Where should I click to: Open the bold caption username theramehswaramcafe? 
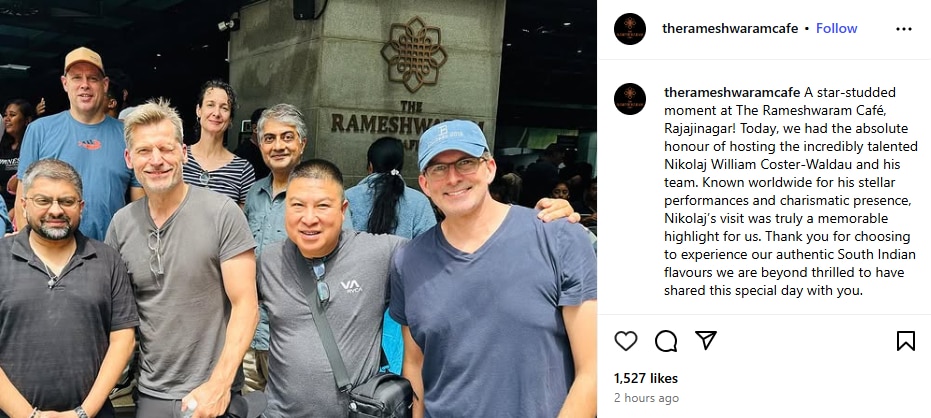point(732,93)
